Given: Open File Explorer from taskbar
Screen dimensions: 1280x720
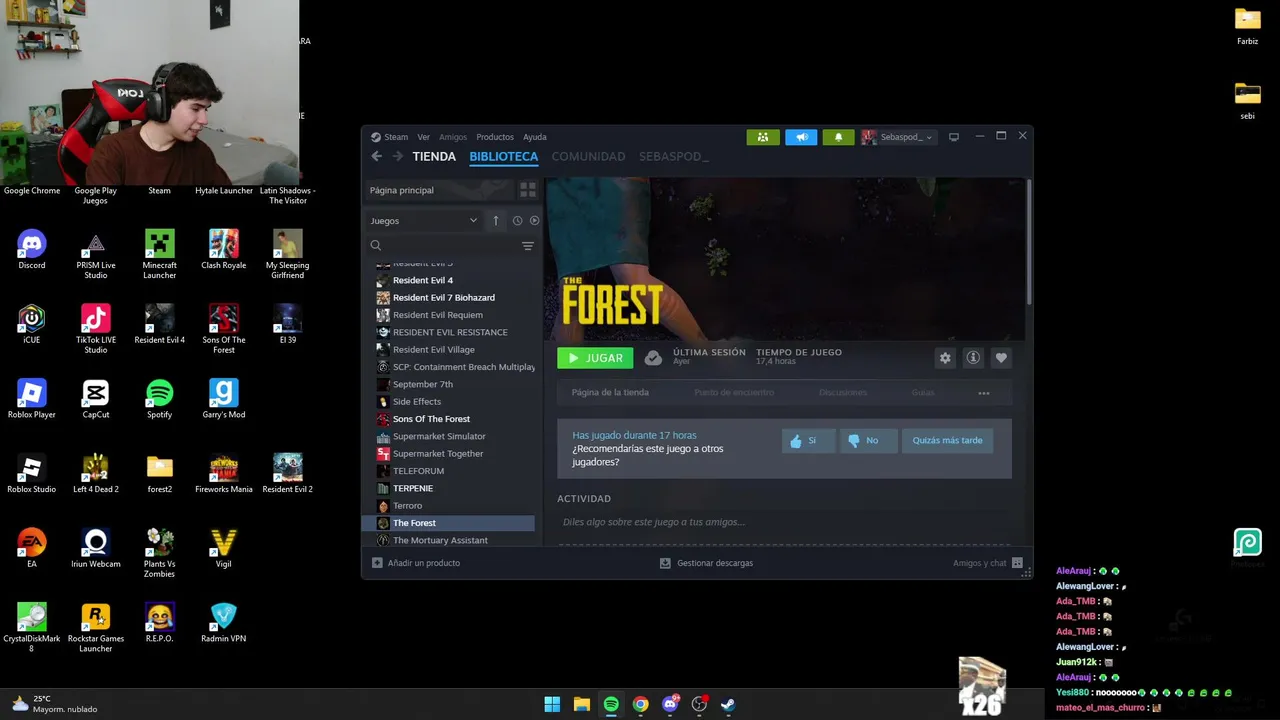Looking at the screenshot, I should (581, 704).
